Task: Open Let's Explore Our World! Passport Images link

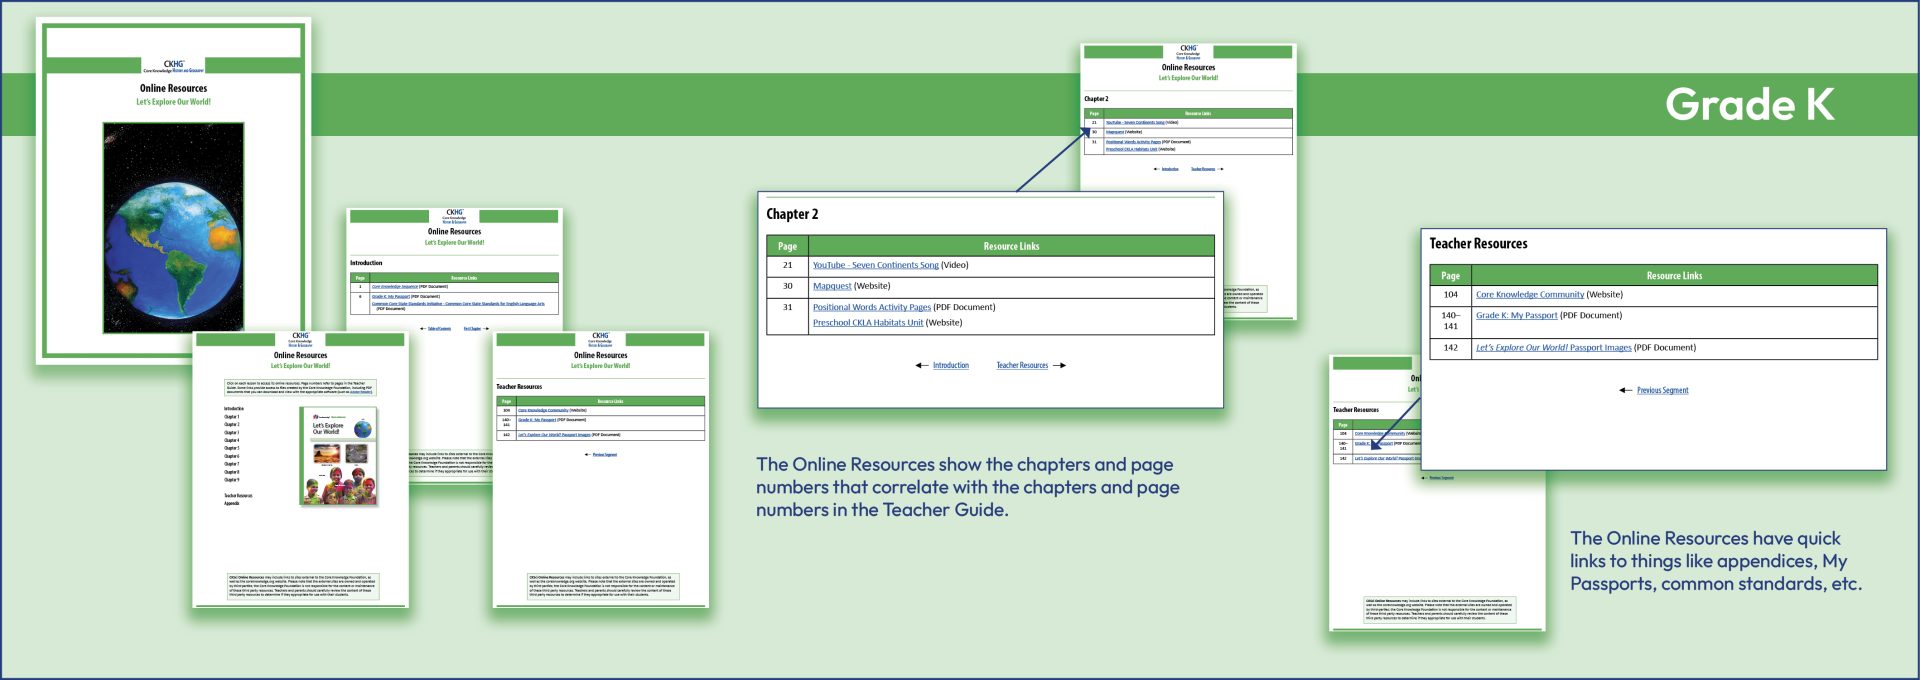Action: (x=1553, y=348)
